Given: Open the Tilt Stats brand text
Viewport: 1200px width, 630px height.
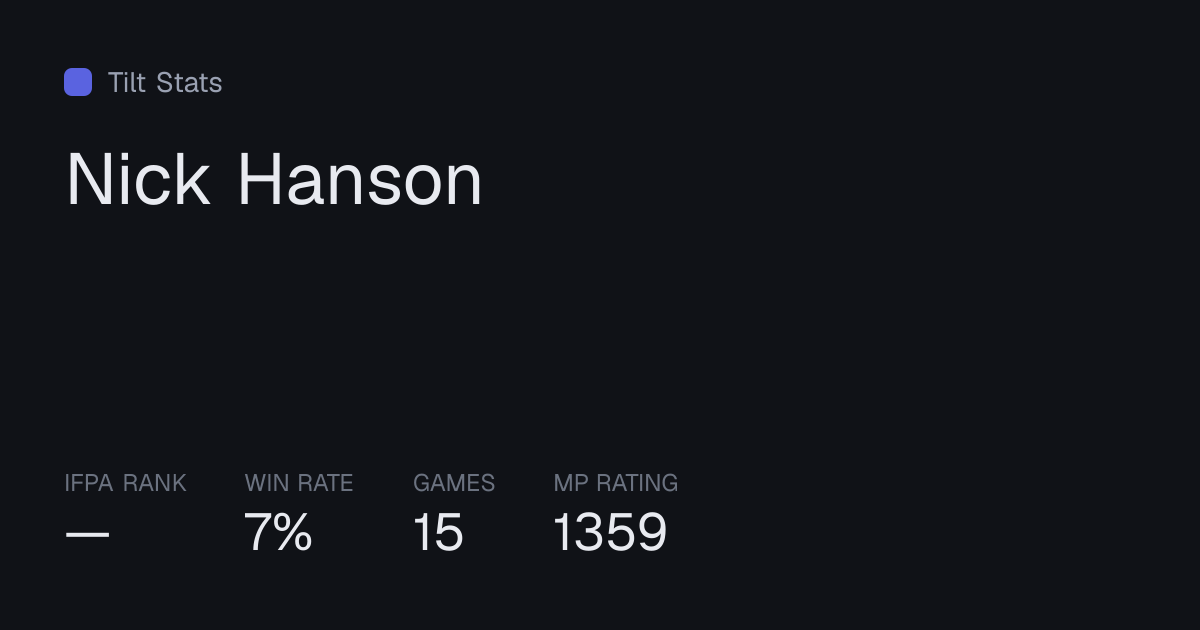Looking at the screenshot, I should [x=165, y=82].
